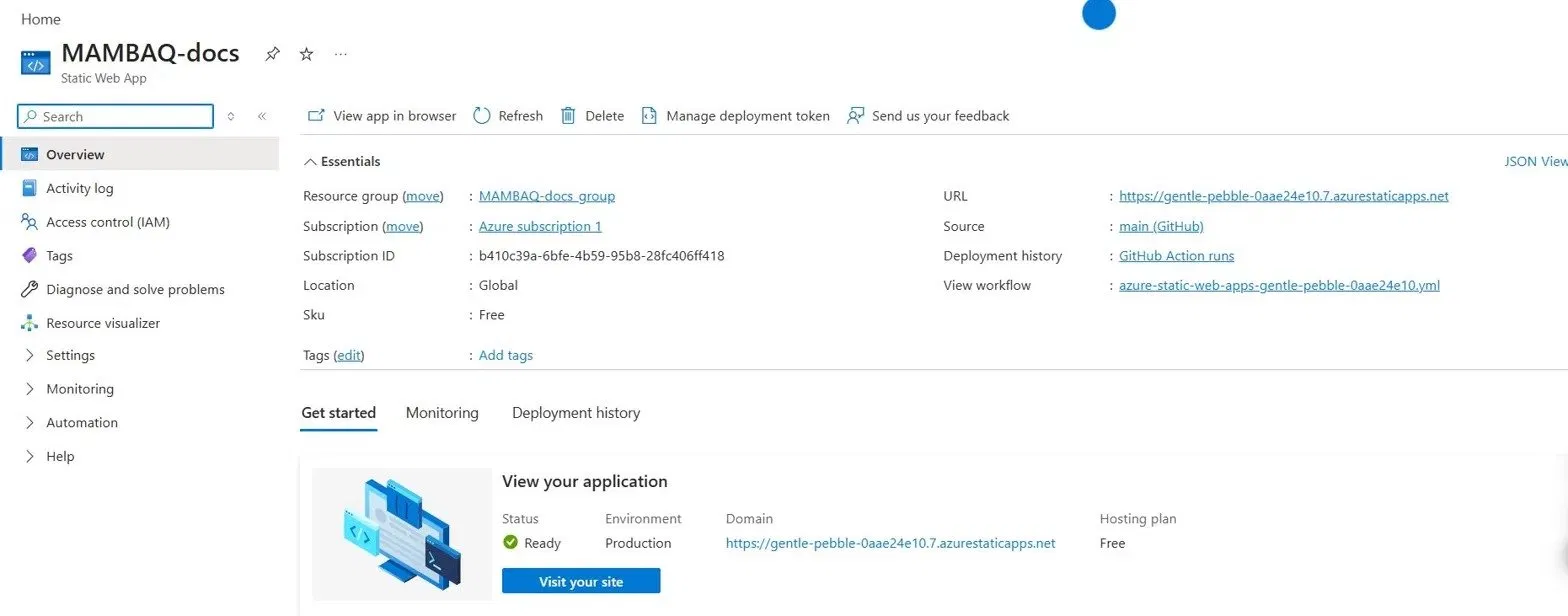Click move link next to Resource group

pos(423,196)
